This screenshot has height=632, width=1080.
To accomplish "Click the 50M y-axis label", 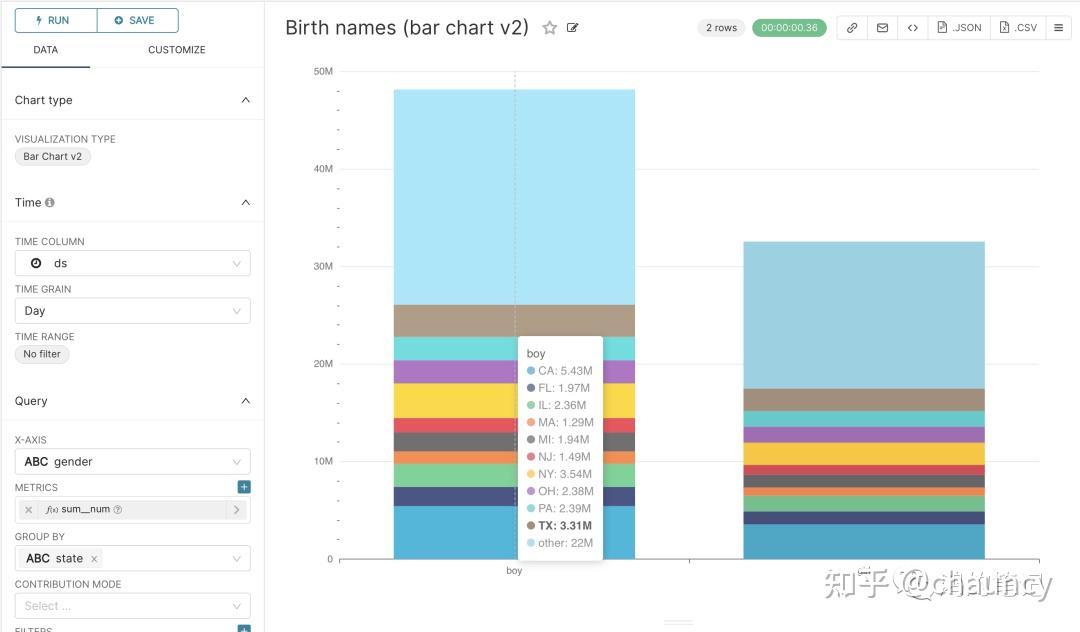I will point(323,71).
